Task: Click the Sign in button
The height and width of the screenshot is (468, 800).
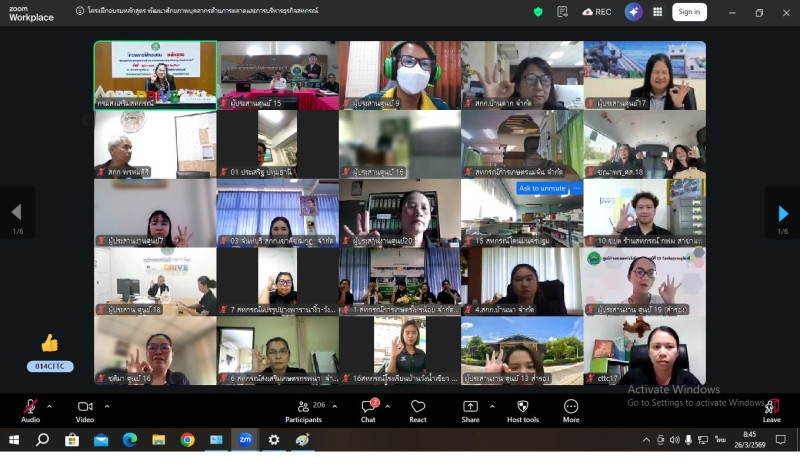Action: pos(688,12)
